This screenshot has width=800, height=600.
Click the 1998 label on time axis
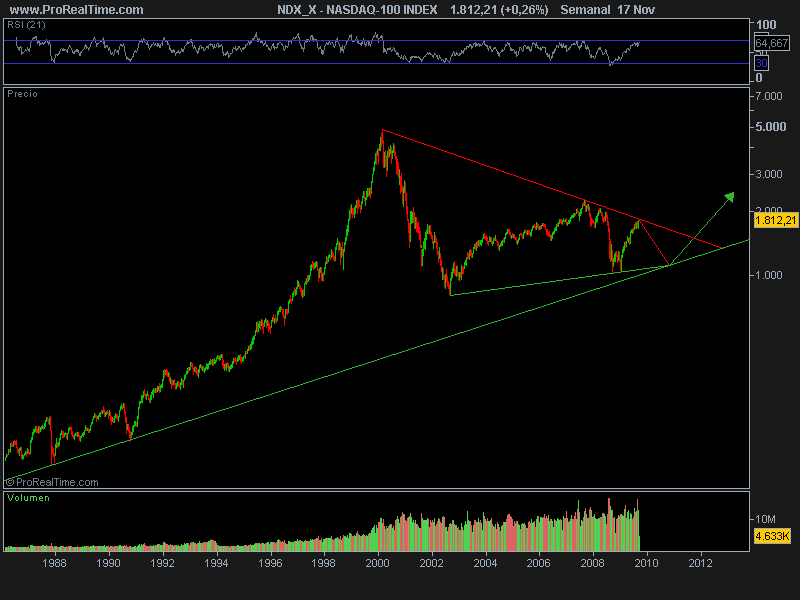(323, 563)
